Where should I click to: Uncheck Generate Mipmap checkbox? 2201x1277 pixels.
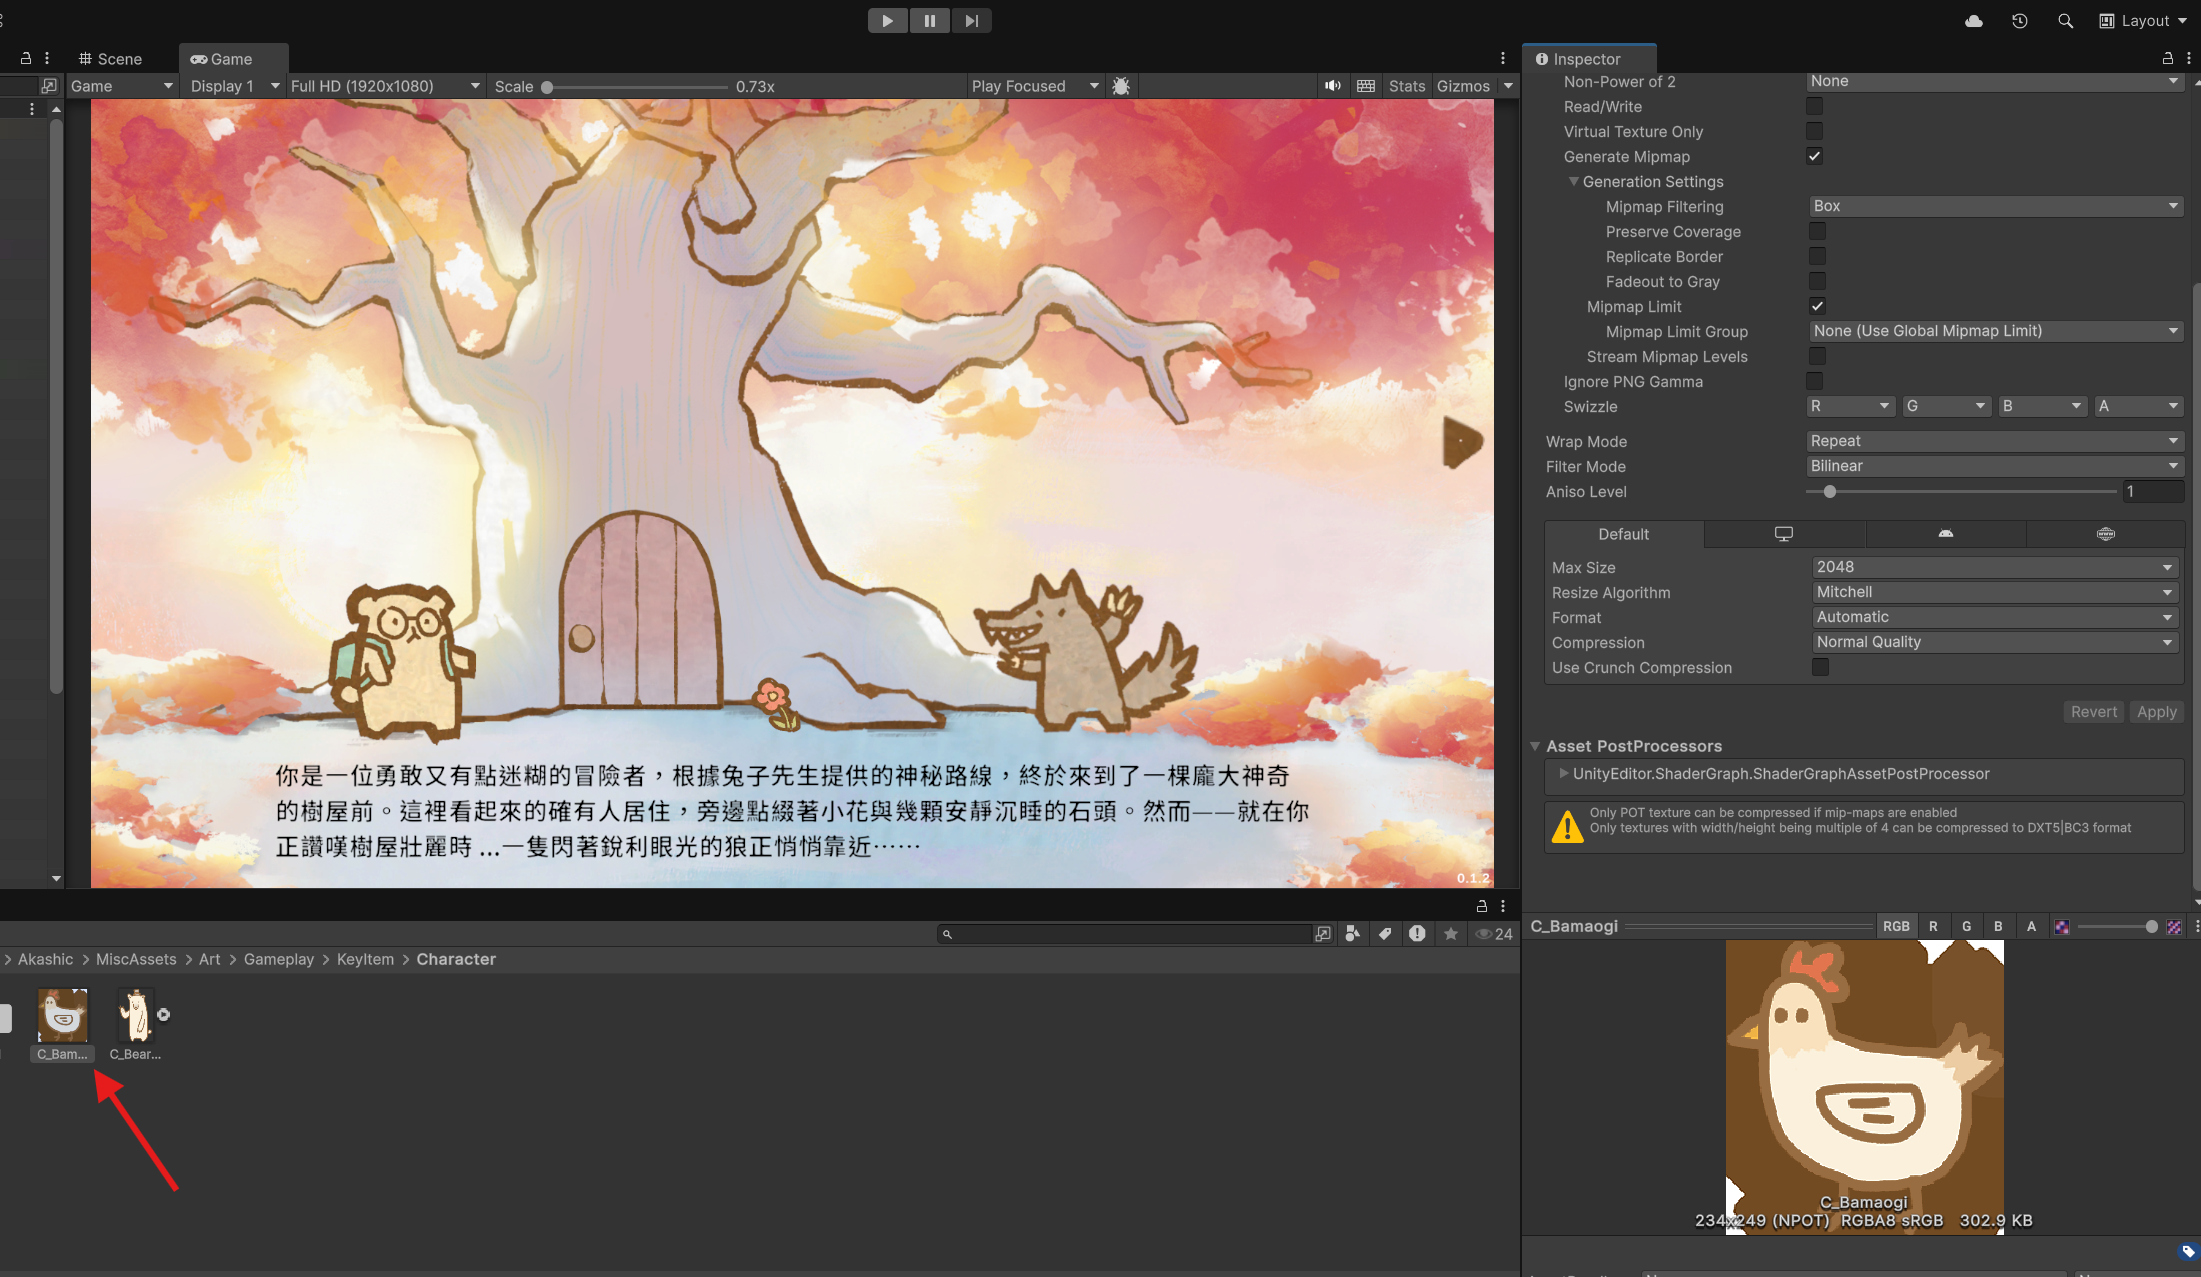tap(1814, 157)
